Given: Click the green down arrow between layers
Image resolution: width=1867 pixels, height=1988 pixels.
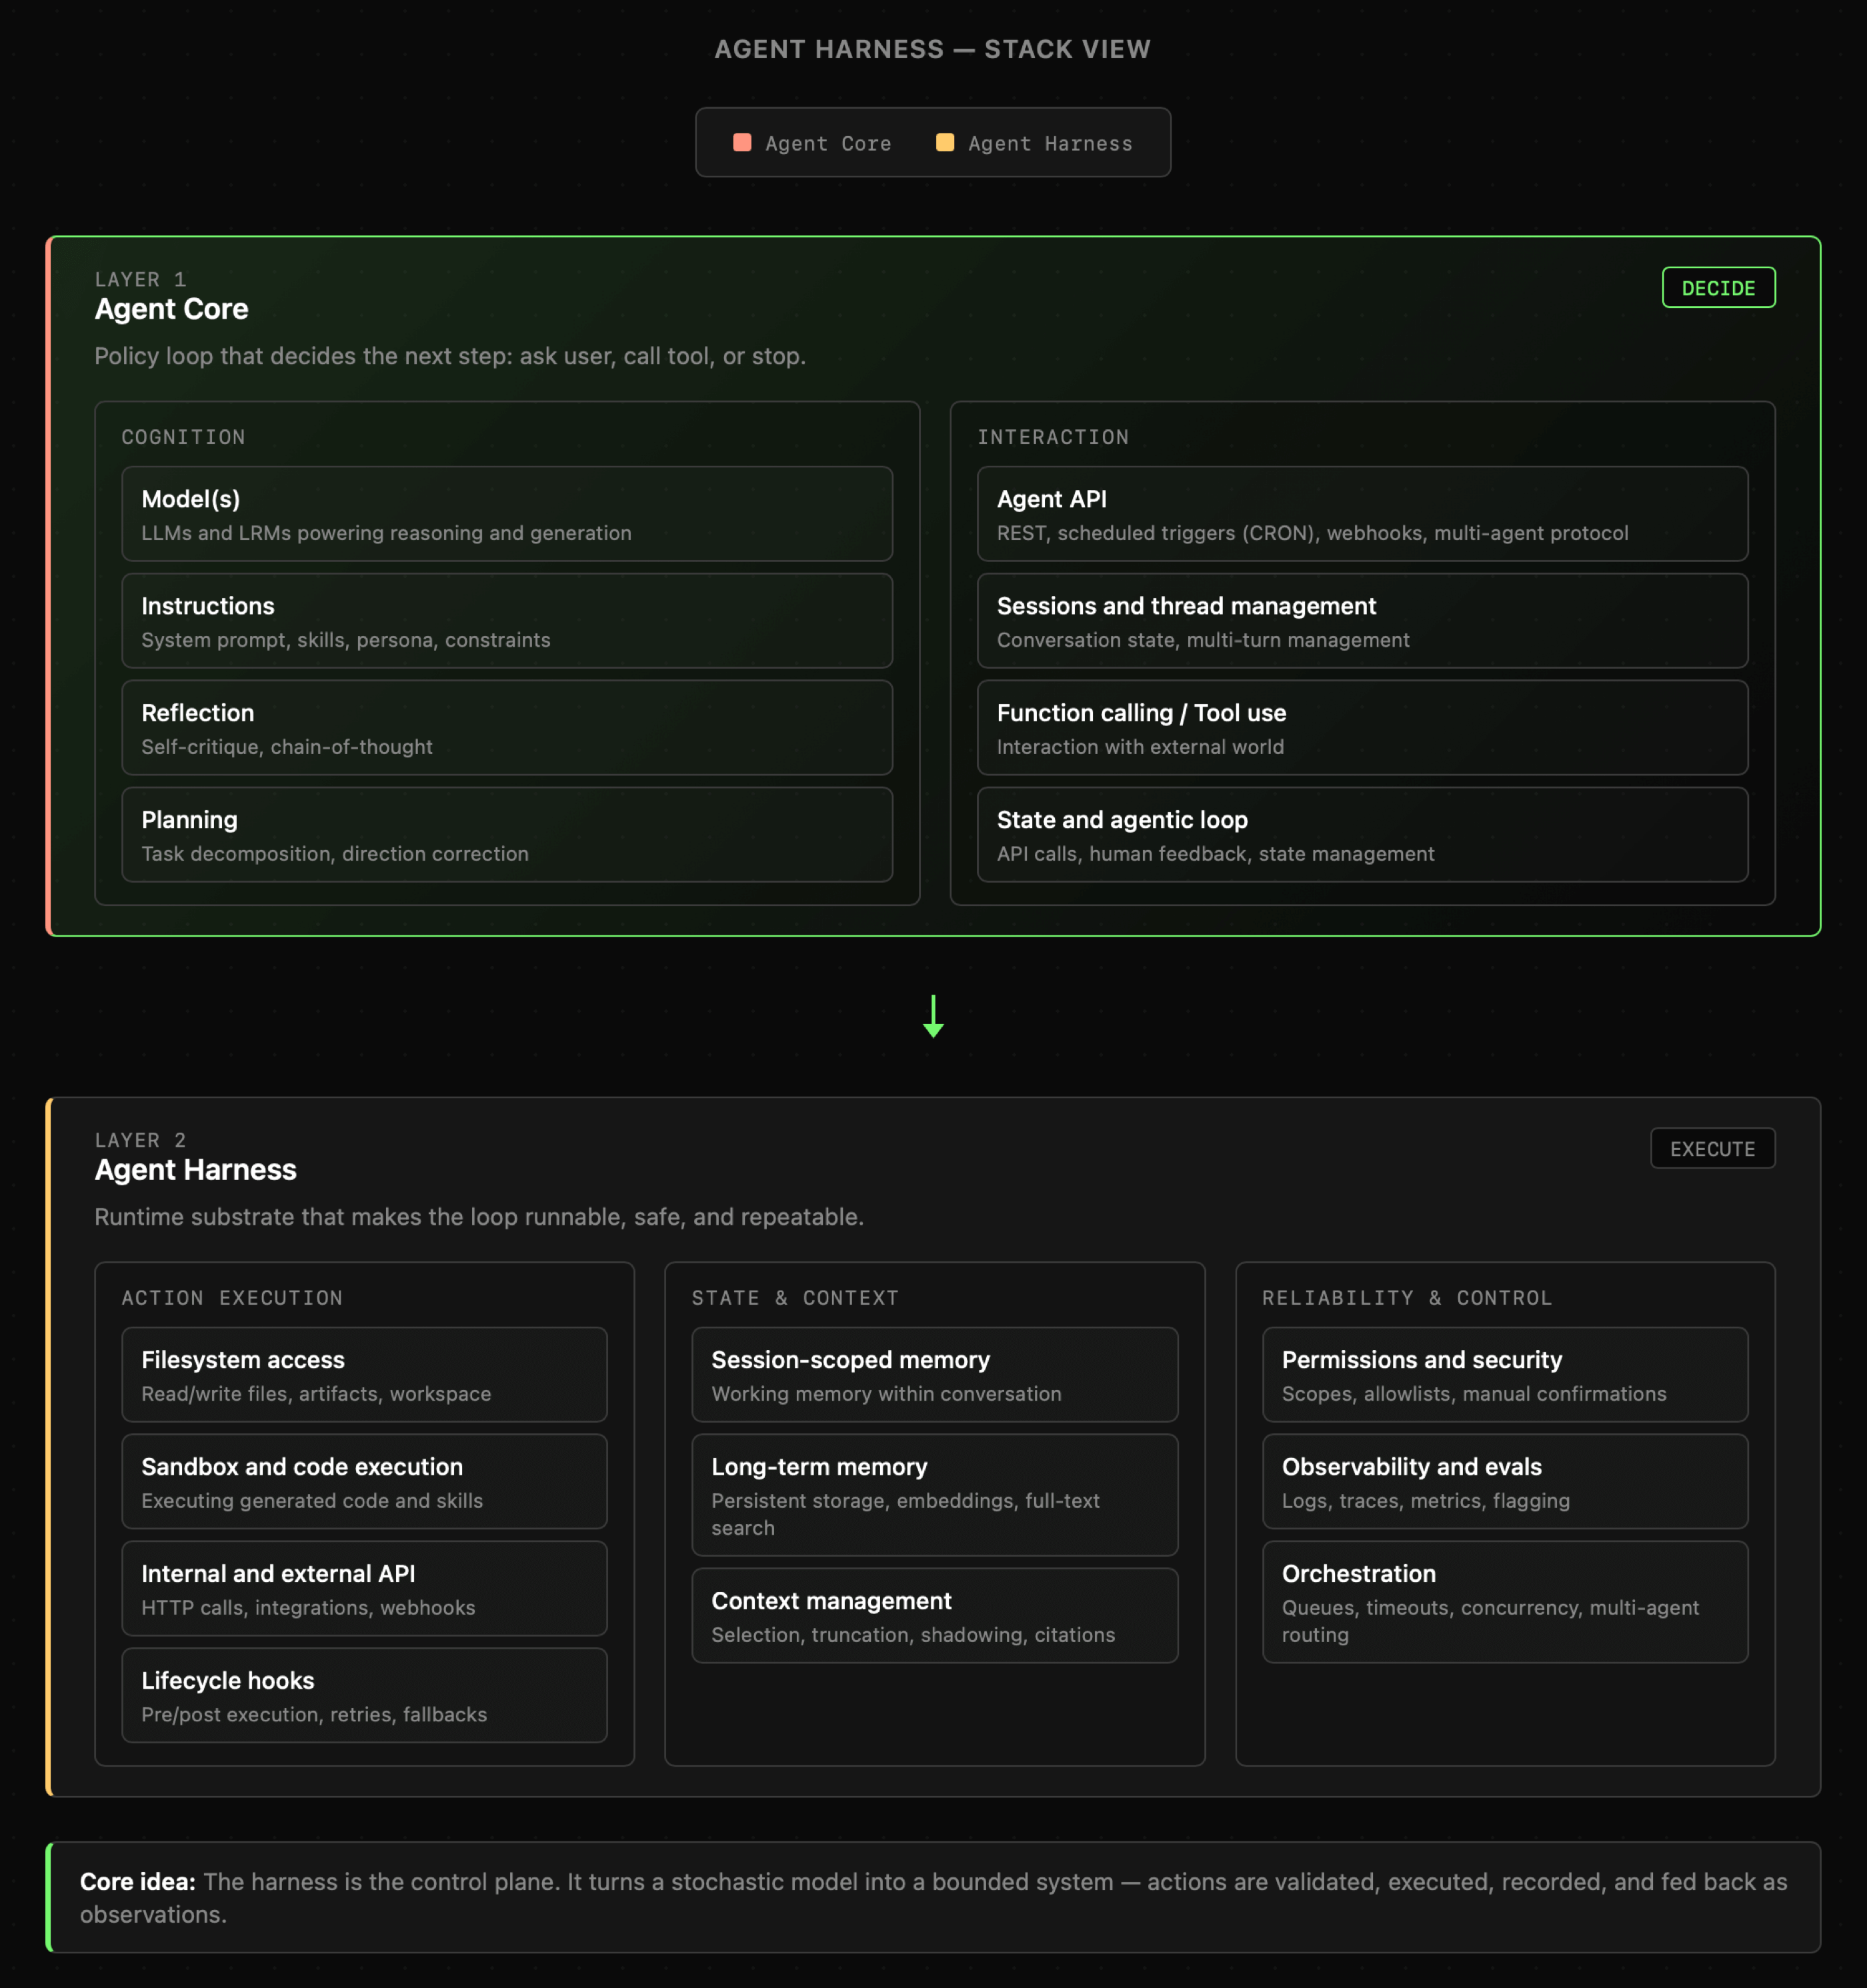Looking at the screenshot, I should coord(933,1016).
